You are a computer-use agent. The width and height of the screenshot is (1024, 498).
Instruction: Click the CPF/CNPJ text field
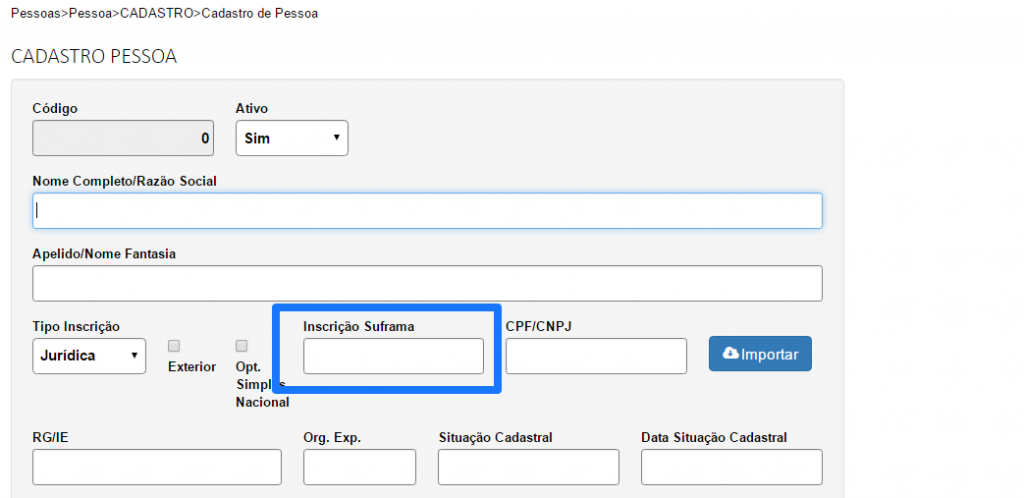pos(596,356)
